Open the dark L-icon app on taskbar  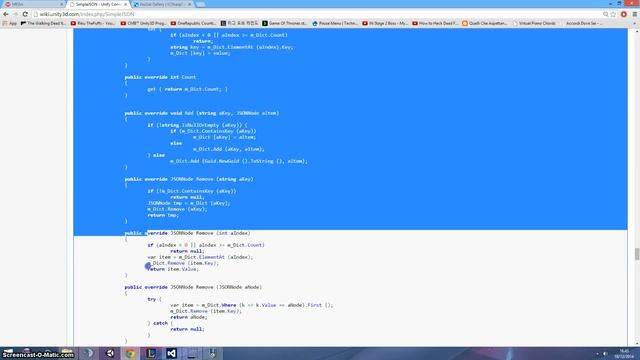click(151, 353)
